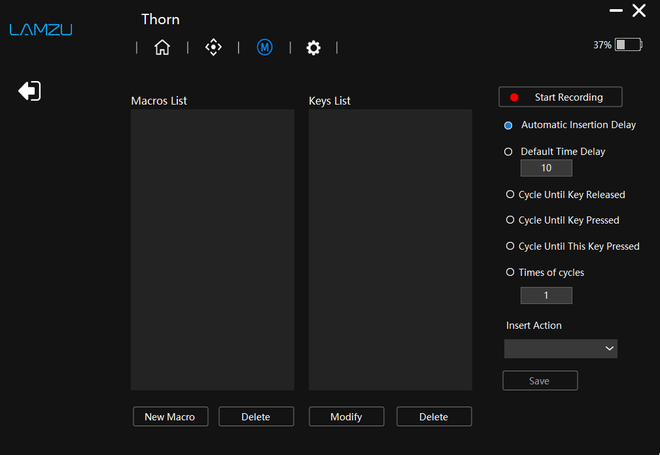Select Cycle Until This Key Pressed
This screenshot has width=660, height=455.
pyautogui.click(x=510, y=246)
